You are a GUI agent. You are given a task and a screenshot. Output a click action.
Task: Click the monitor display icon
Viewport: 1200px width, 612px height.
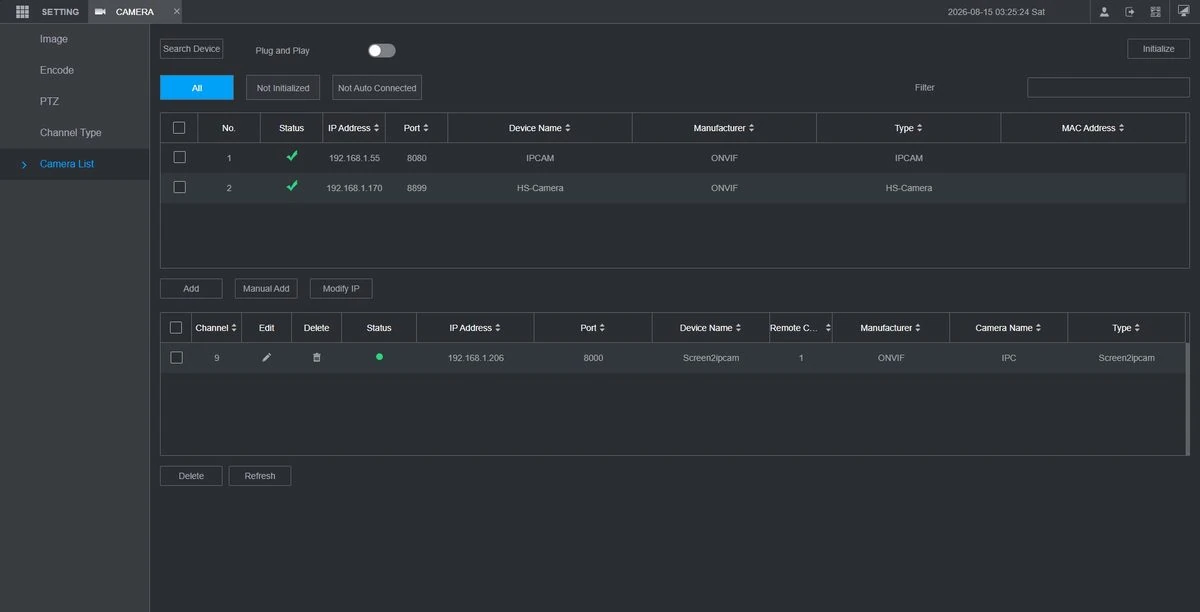pyautogui.click(x=1183, y=12)
